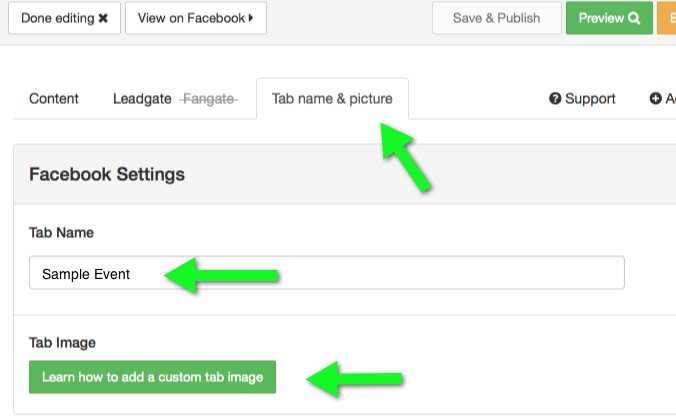Screen dimensions: 676x416
Task: Switch to the Leadgate tab
Action: pyautogui.click(x=142, y=99)
